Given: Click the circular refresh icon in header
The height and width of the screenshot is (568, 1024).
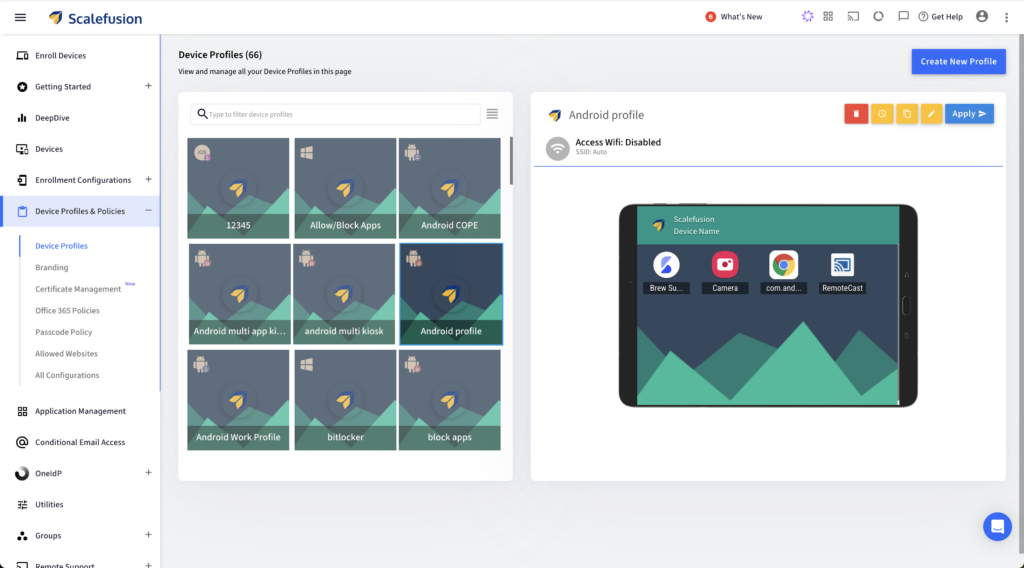Looking at the screenshot, I should (878, 16).
